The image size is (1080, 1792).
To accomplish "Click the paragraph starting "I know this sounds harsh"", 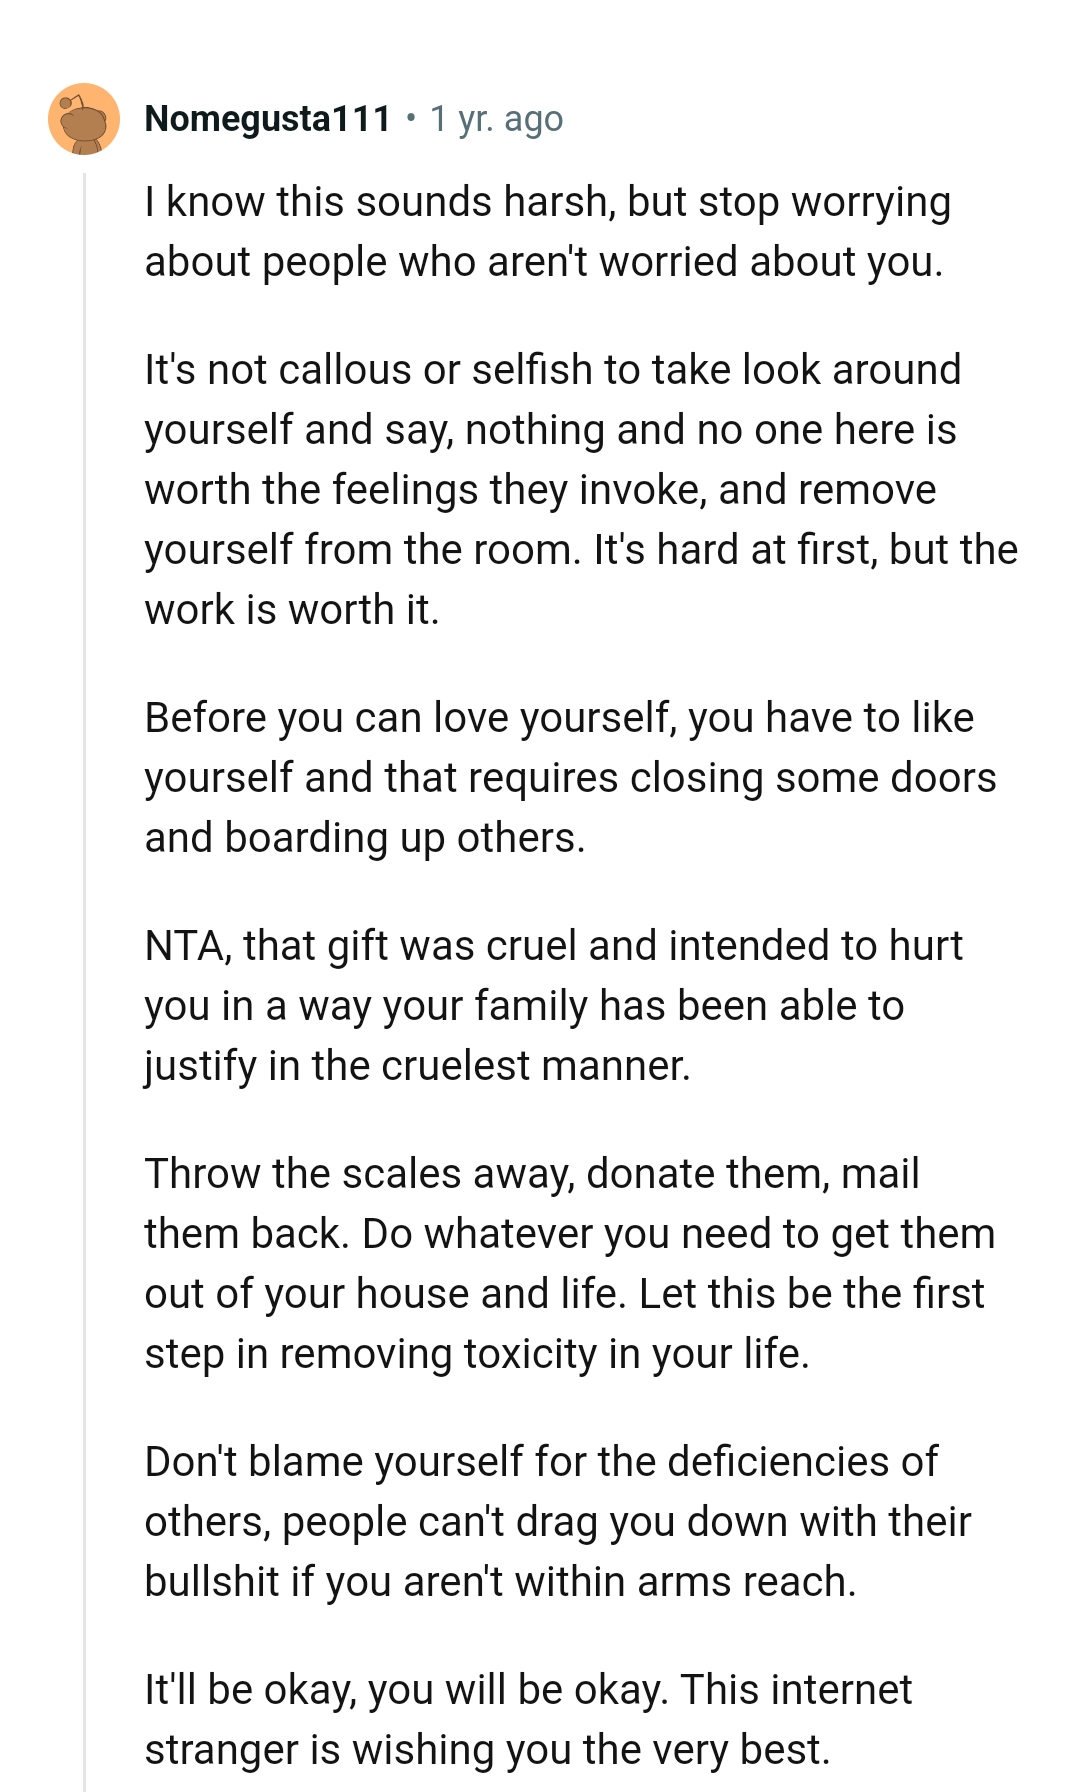I will click(x=547, y=232).
